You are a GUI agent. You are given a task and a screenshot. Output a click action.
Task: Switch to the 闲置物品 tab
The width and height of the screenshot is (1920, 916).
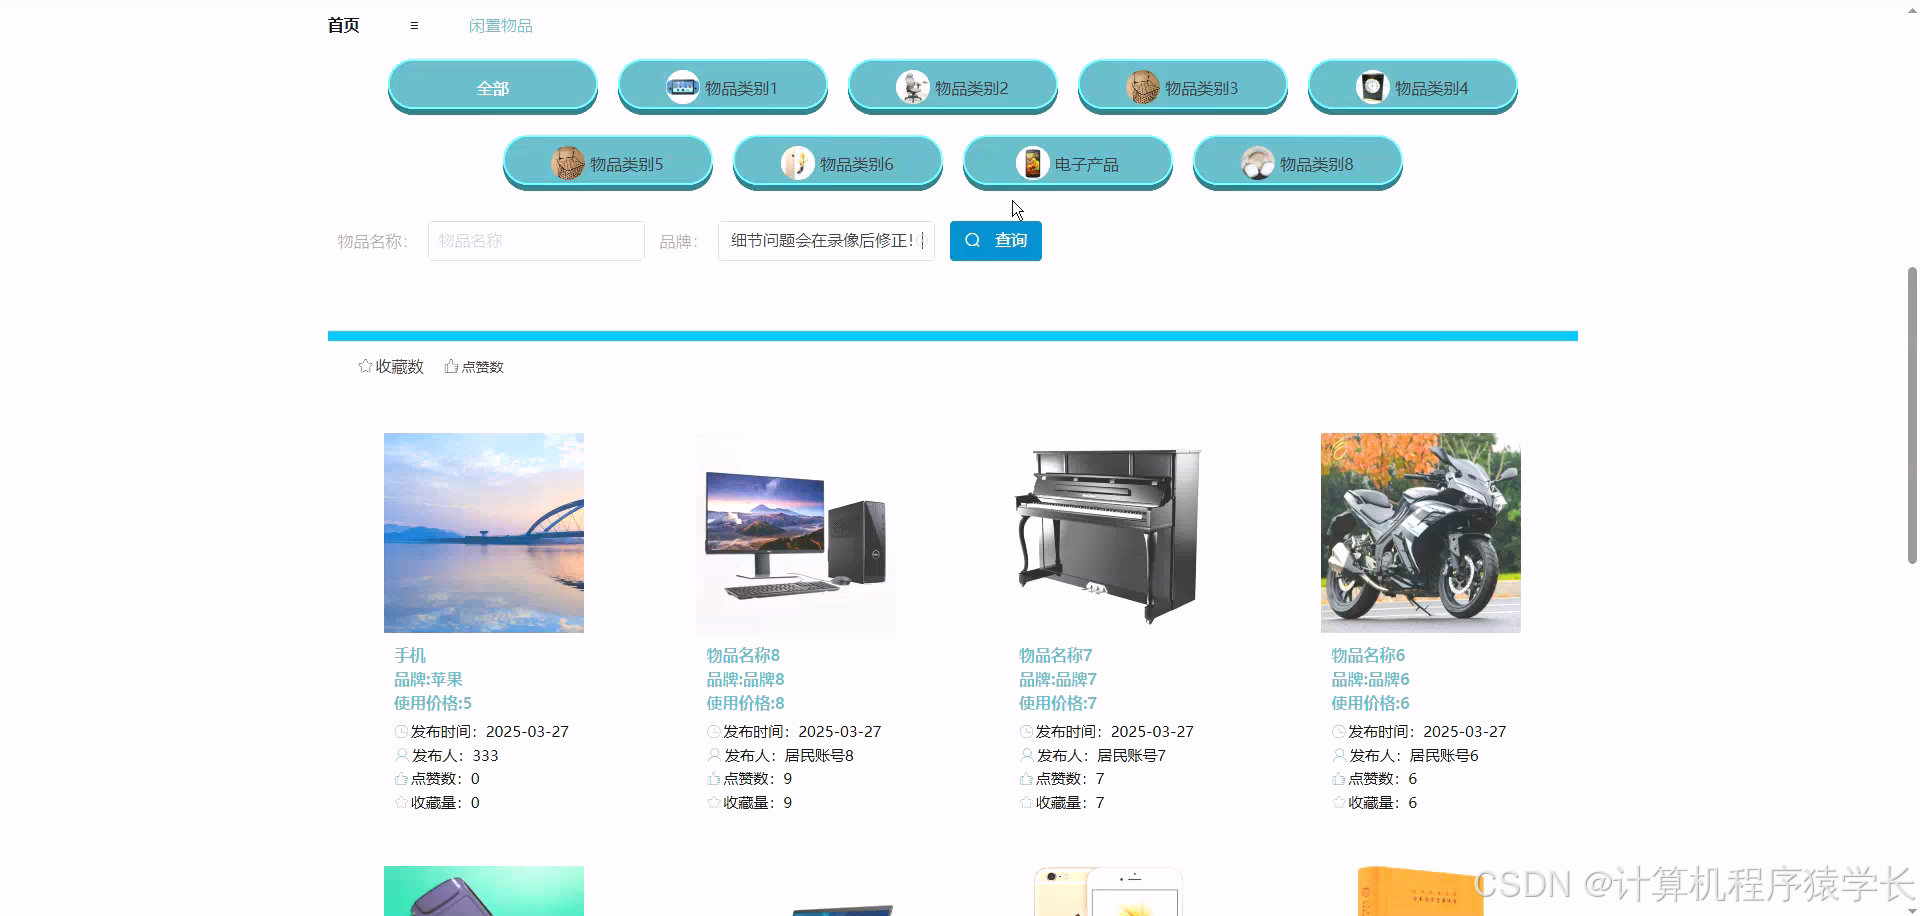(x=500, y=25)
